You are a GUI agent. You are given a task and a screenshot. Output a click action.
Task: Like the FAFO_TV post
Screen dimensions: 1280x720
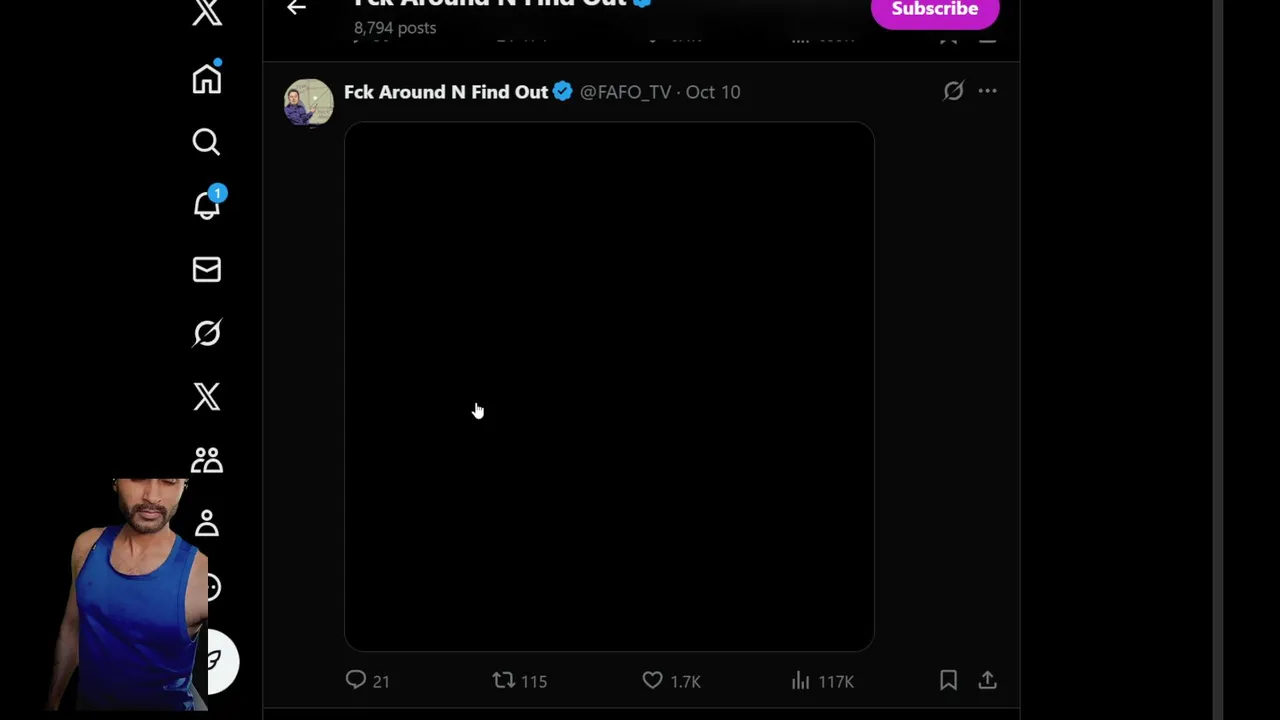coord(653,681)
